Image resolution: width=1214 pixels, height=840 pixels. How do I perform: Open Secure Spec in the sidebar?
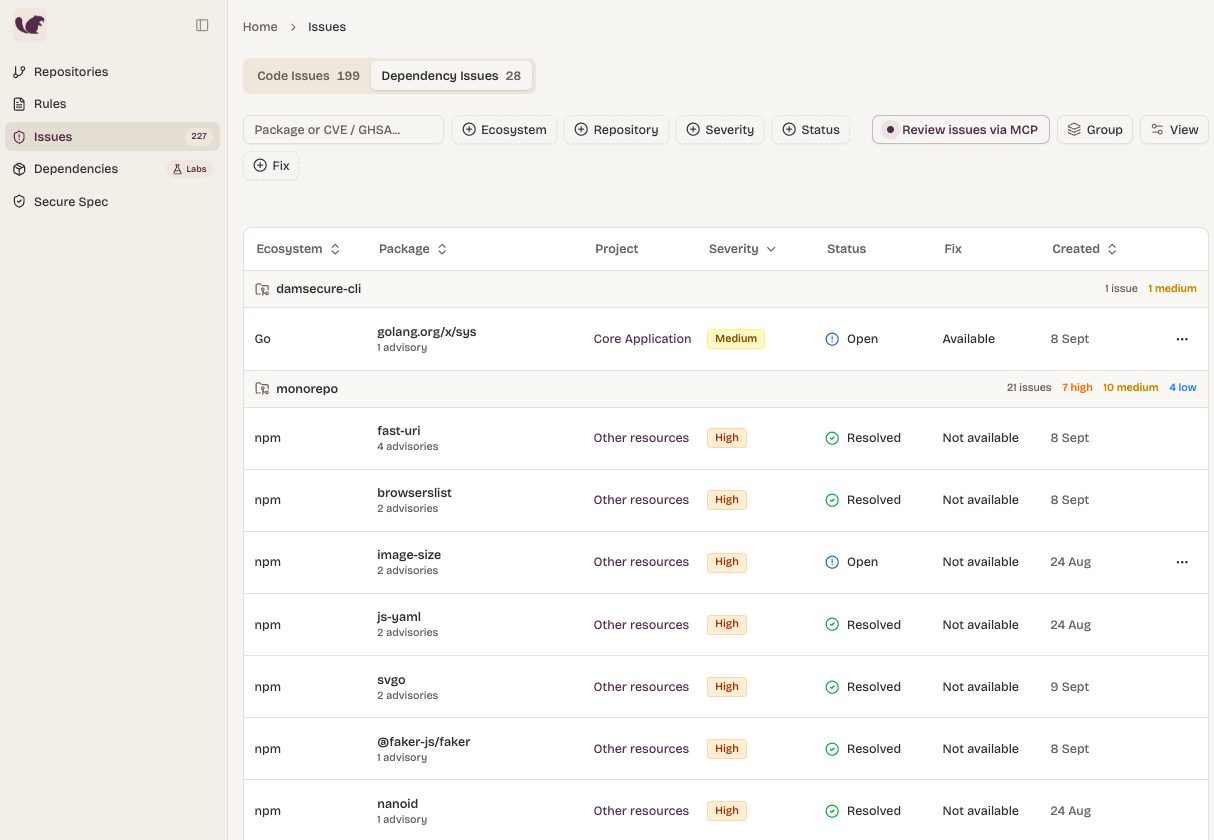point(112,202)
